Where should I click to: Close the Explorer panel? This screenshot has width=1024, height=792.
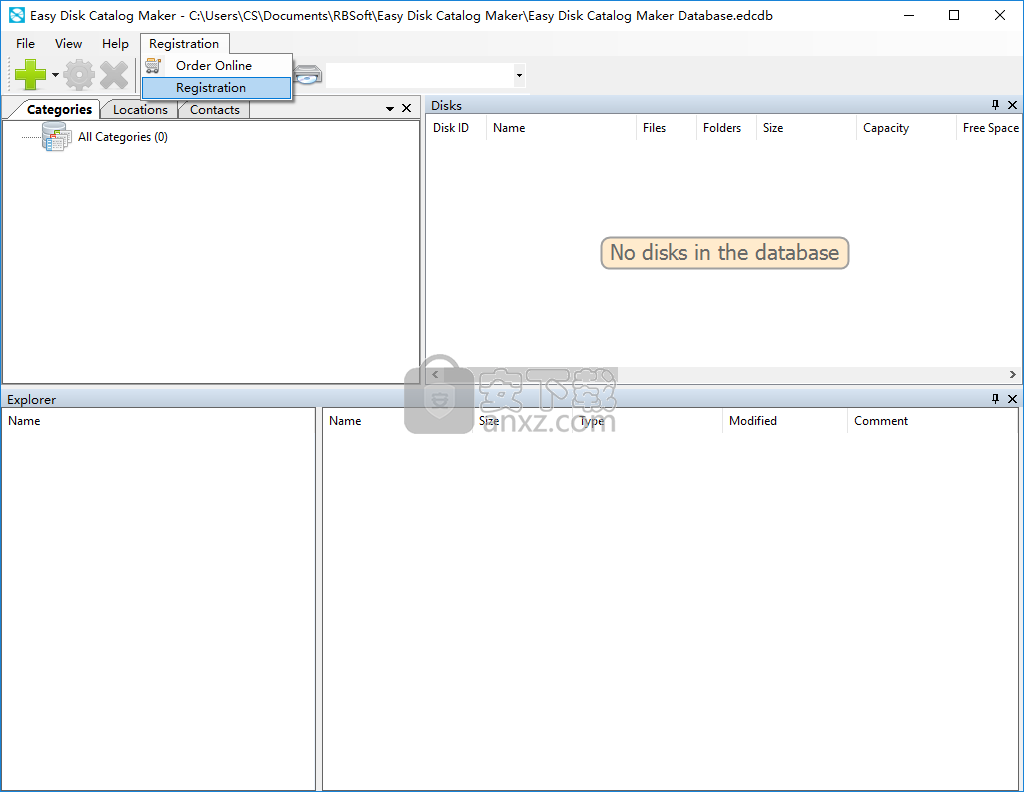(1012, 399)
